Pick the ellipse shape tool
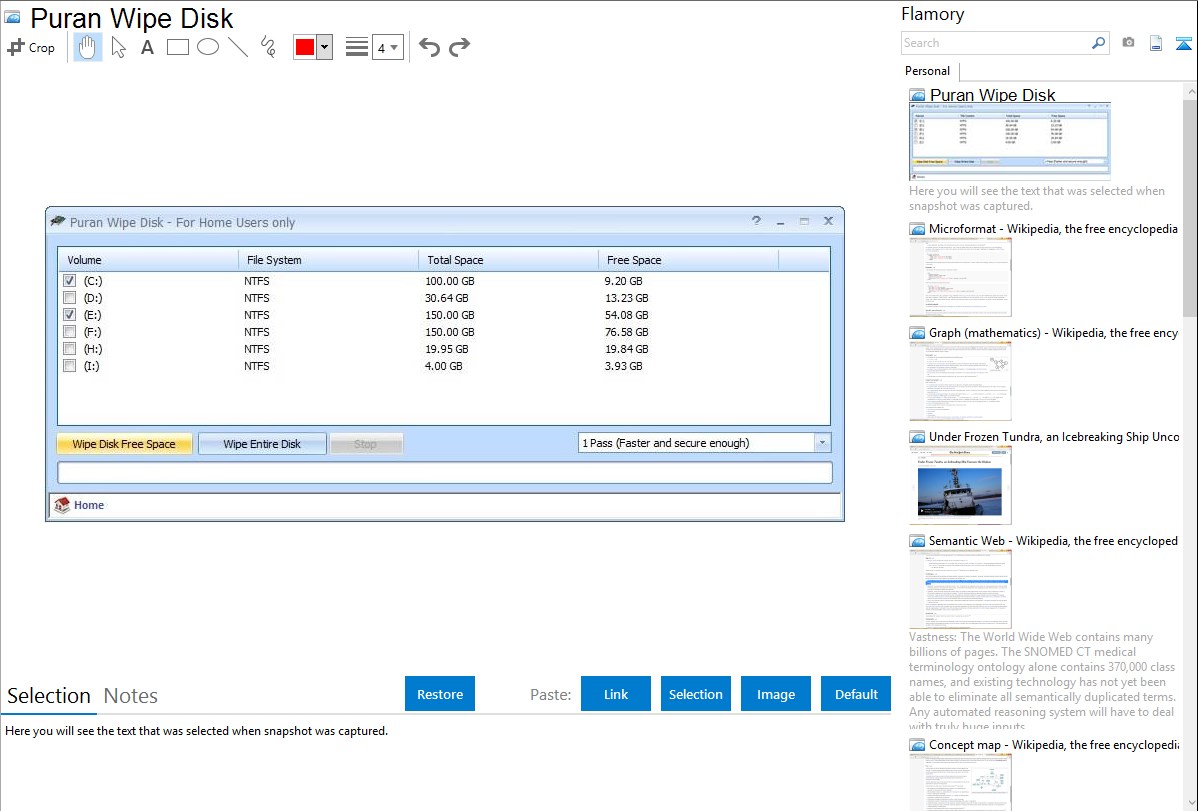 208,47
